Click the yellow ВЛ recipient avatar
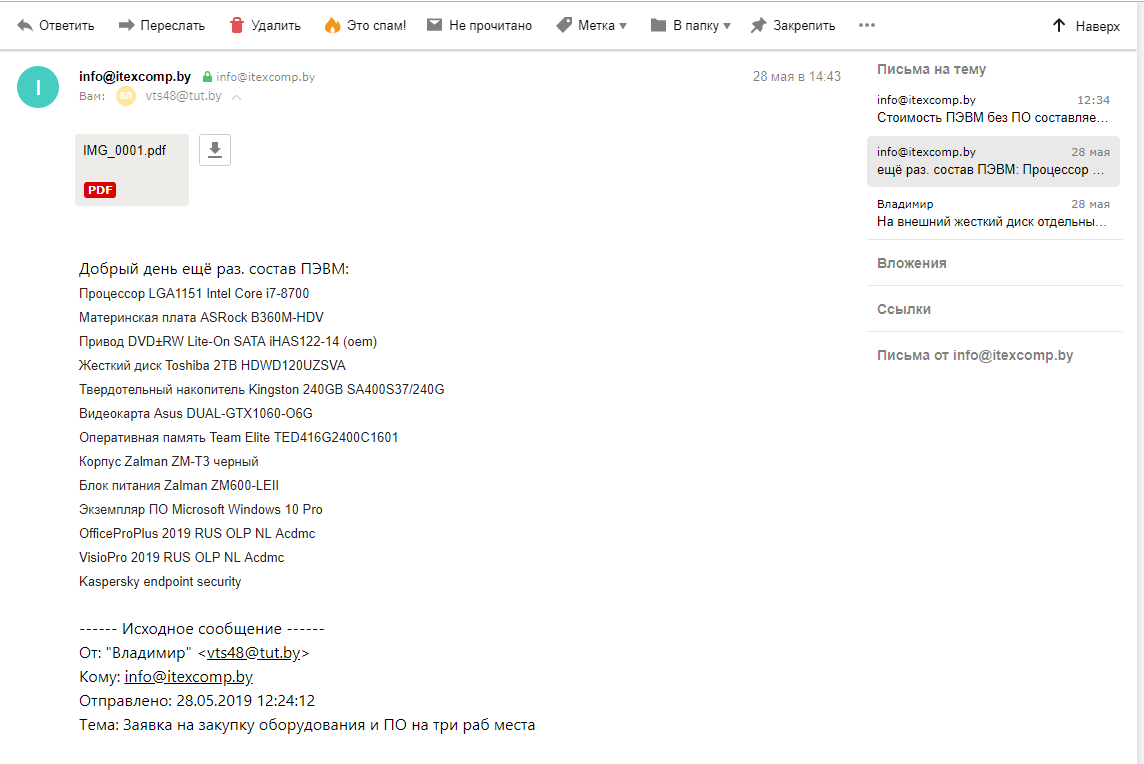Viewport: 1144px width, 764px height. (x=126, y=96)
